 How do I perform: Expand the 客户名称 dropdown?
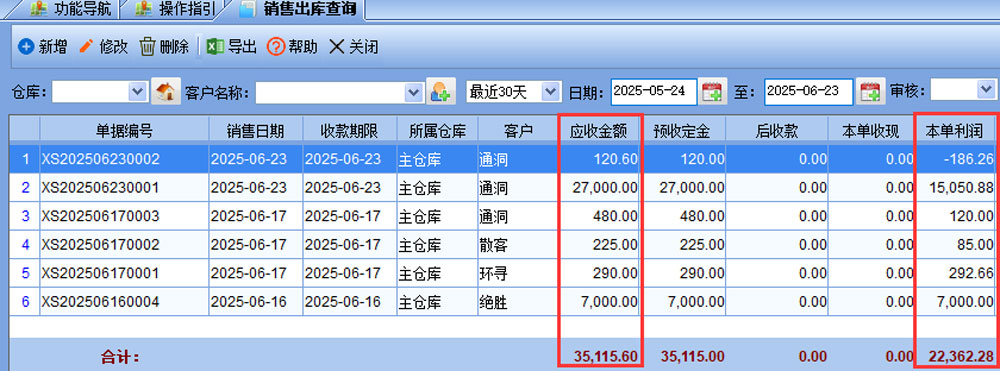(x=415, y=92)
